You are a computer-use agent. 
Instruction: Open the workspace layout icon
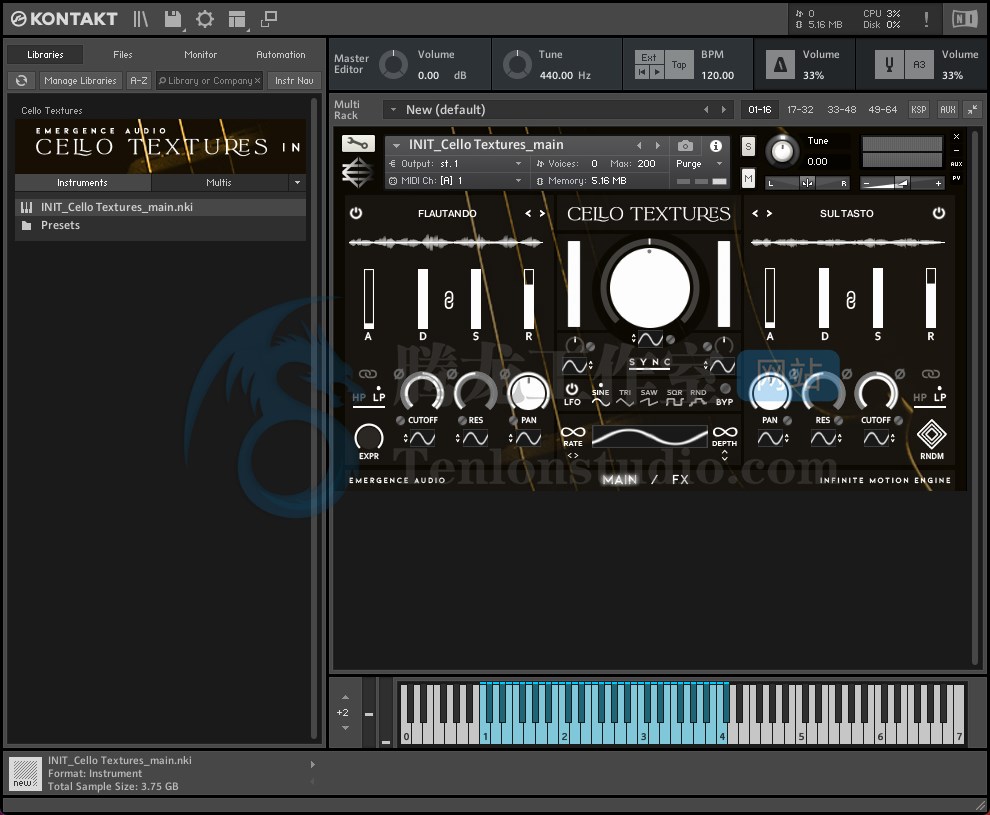coord(237,19)
